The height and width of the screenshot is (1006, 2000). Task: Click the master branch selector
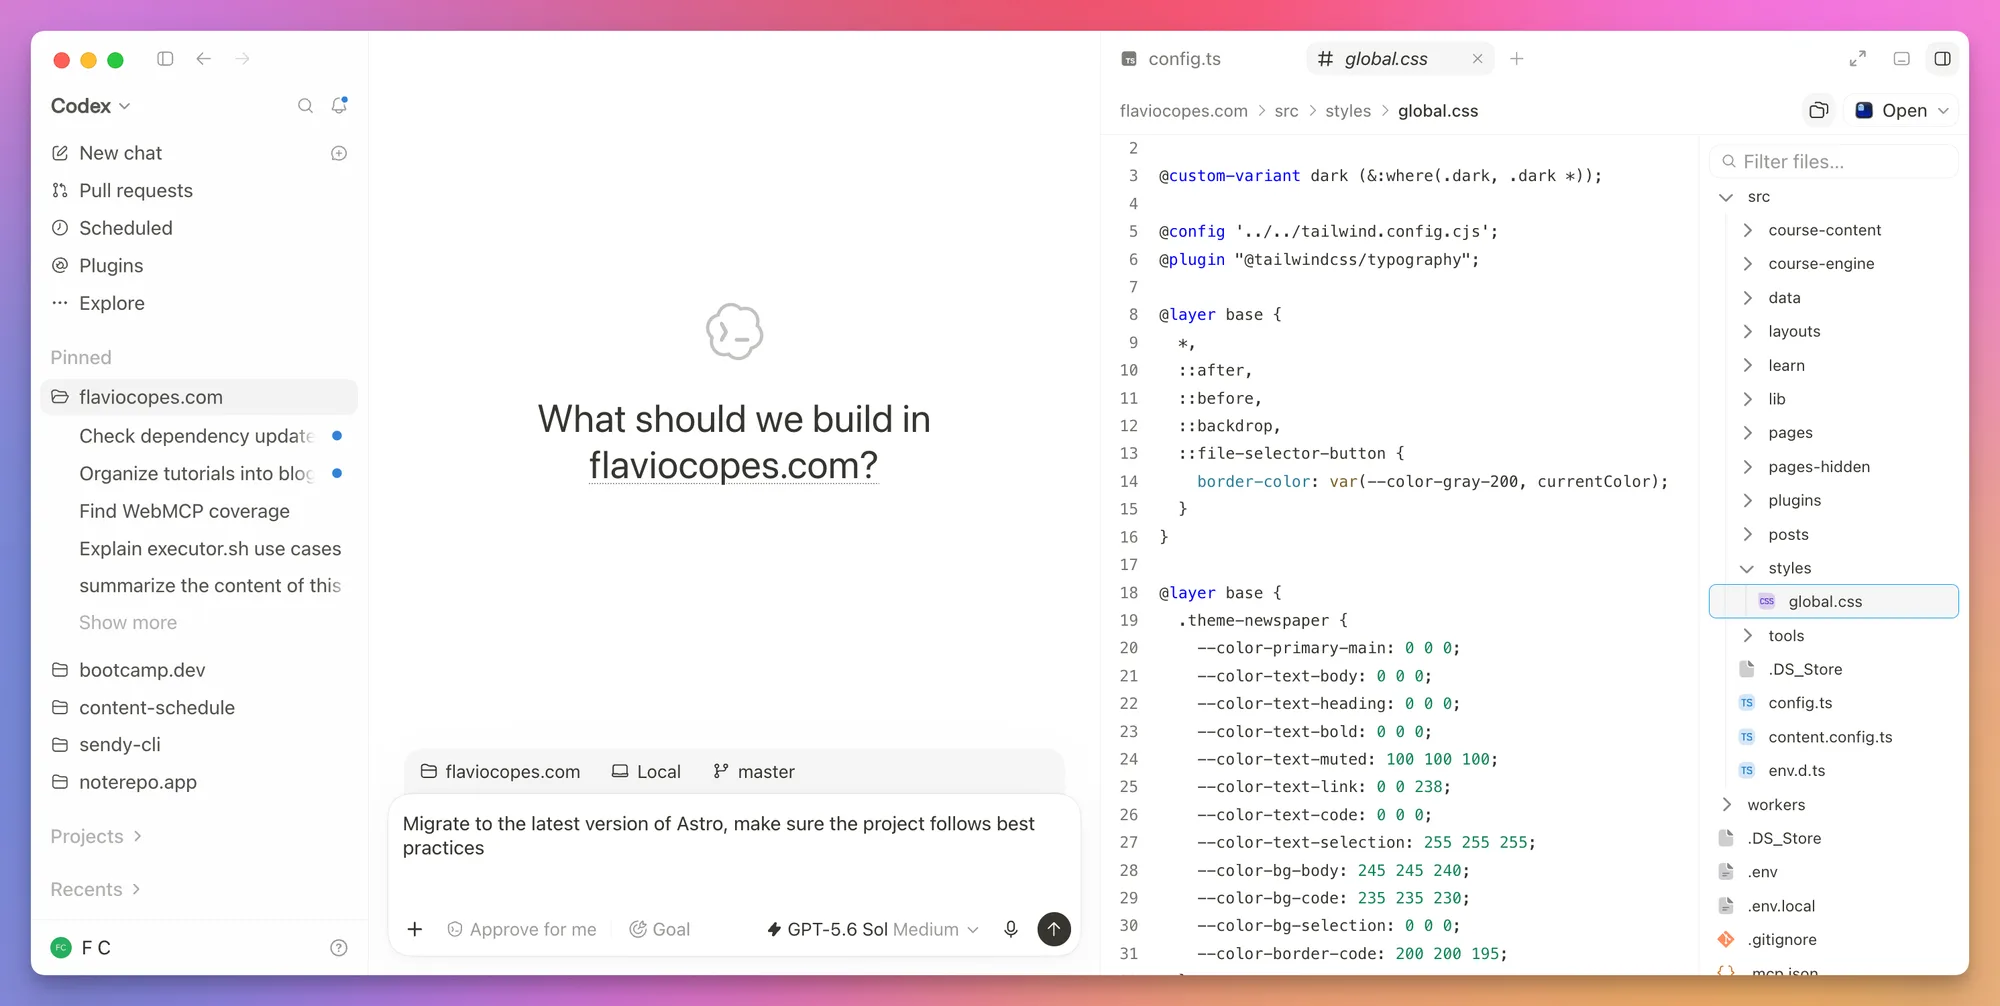754,771
